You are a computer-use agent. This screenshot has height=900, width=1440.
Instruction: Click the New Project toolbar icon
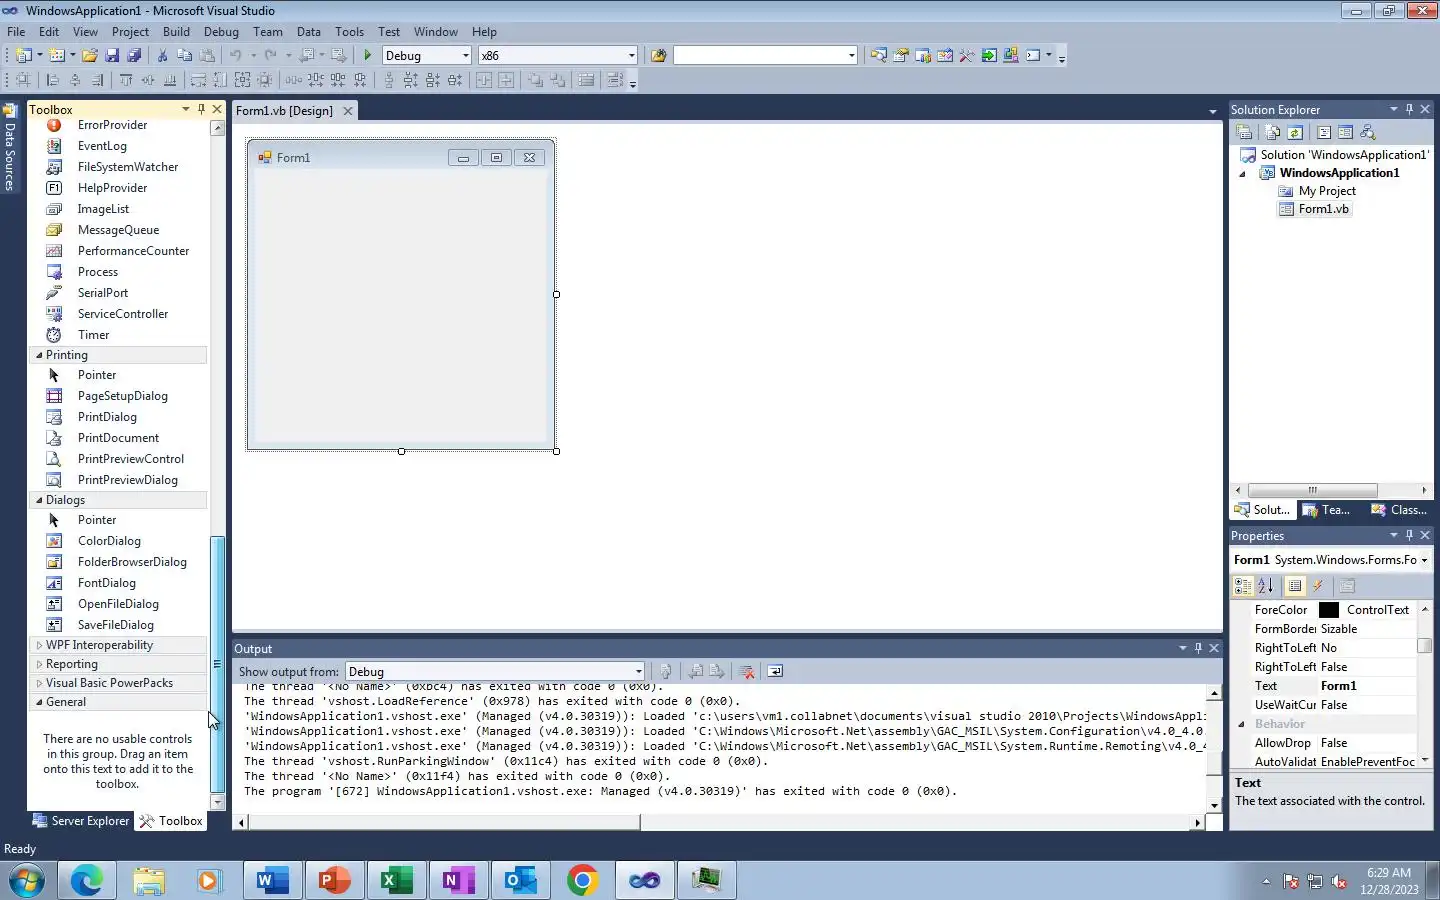tap(23, 56)
